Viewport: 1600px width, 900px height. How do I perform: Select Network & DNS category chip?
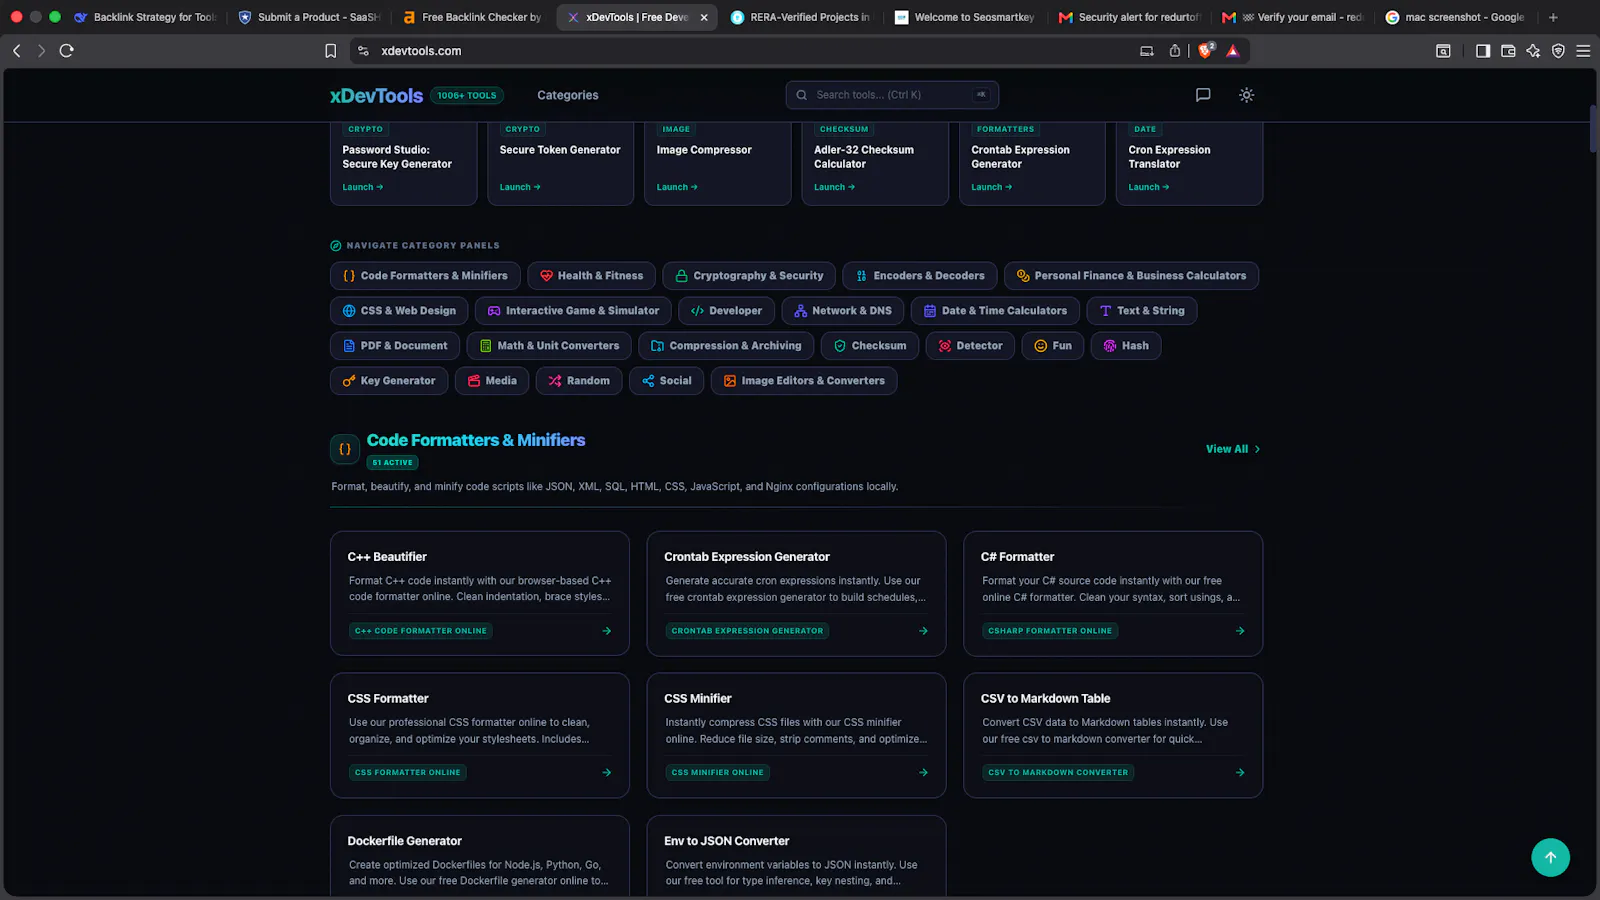pos(843,311)
